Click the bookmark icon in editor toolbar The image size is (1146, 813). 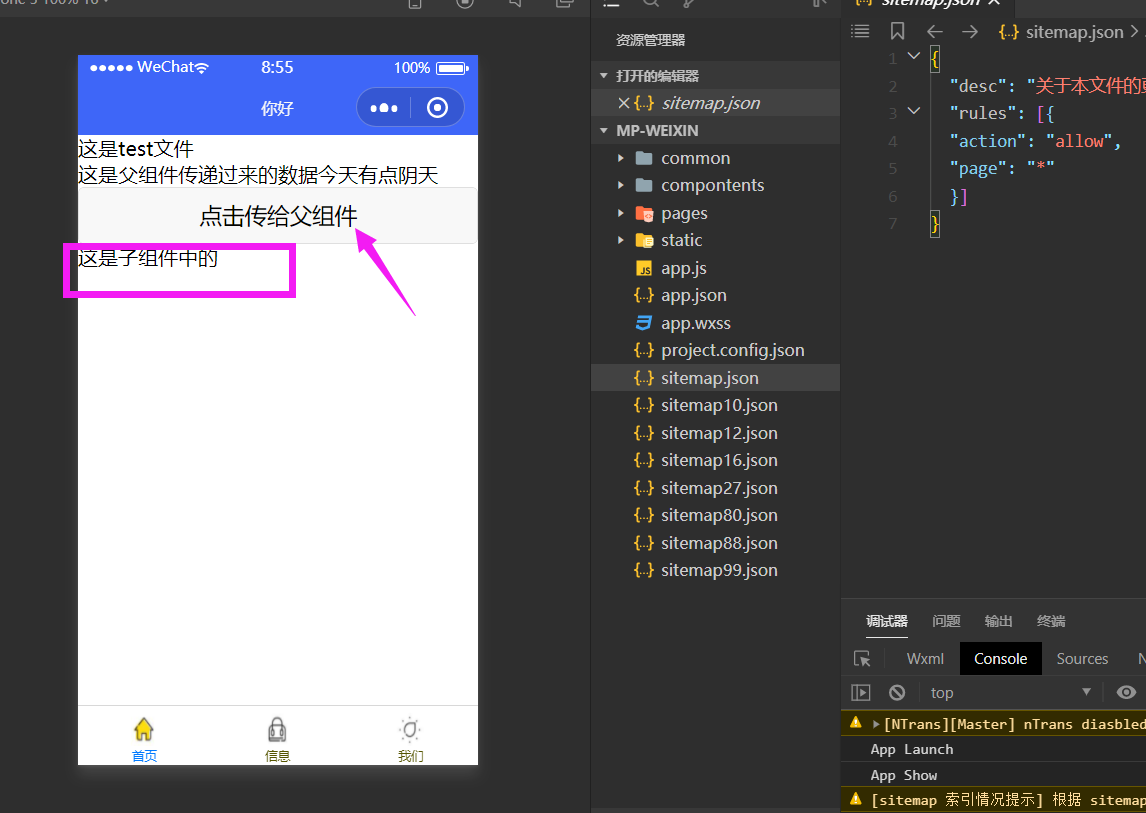[898, 31]
